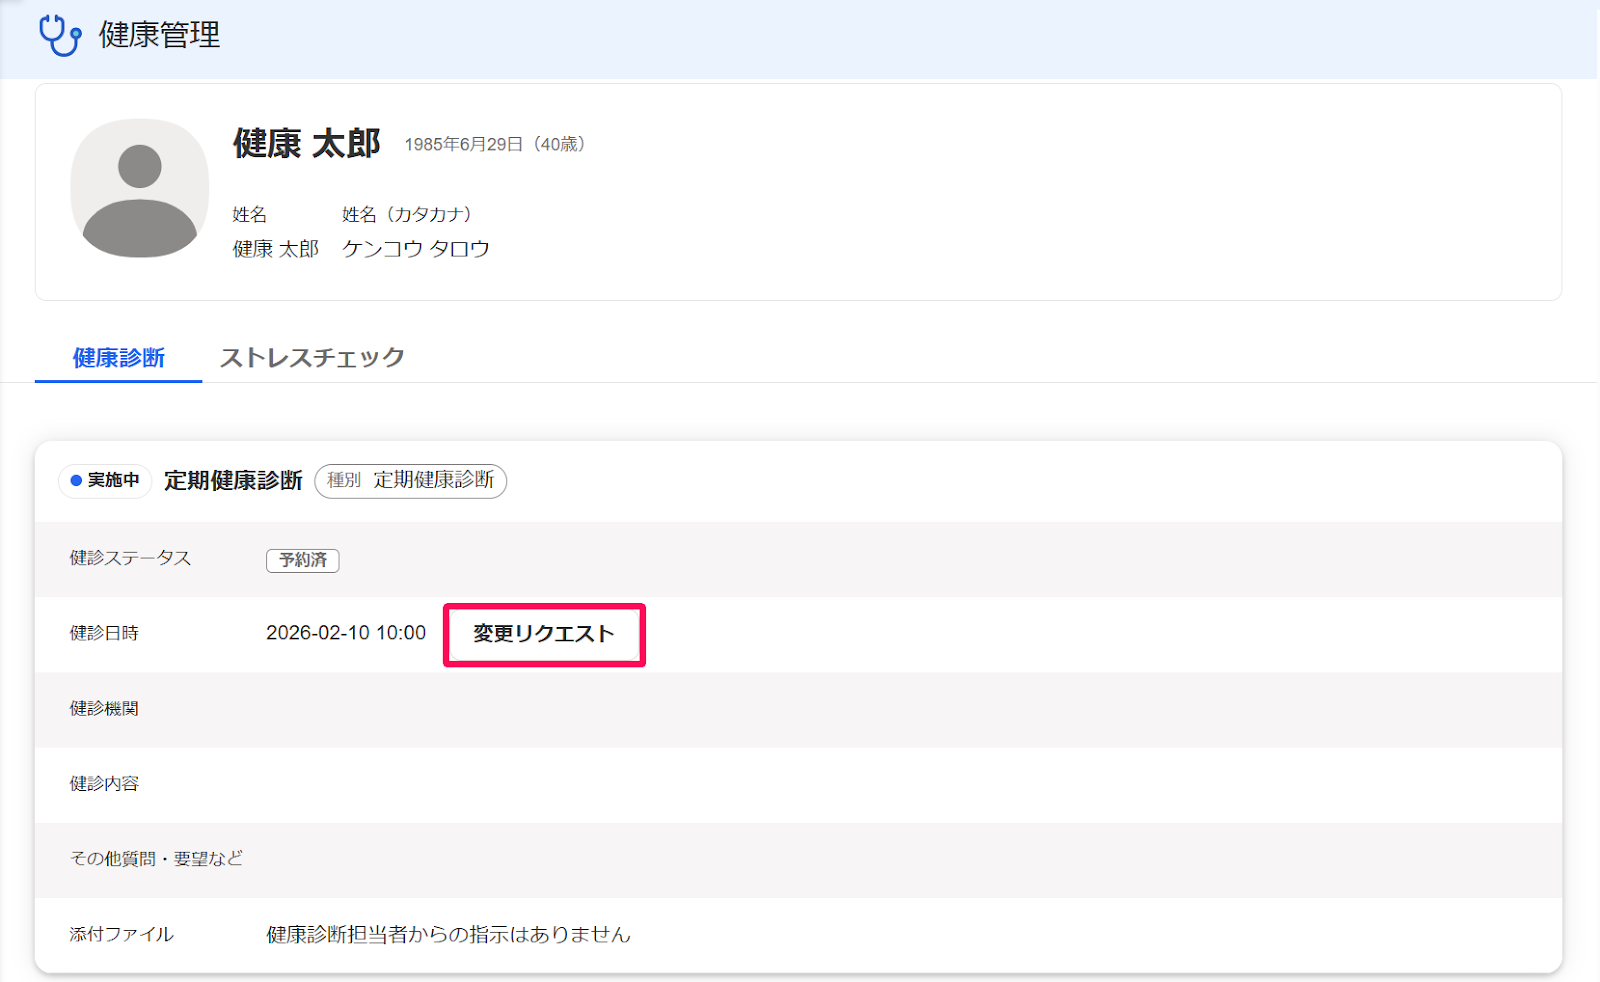Click the name heading 健康 太郎
This screenshot has width=1600, height=982.
point(307,143)
